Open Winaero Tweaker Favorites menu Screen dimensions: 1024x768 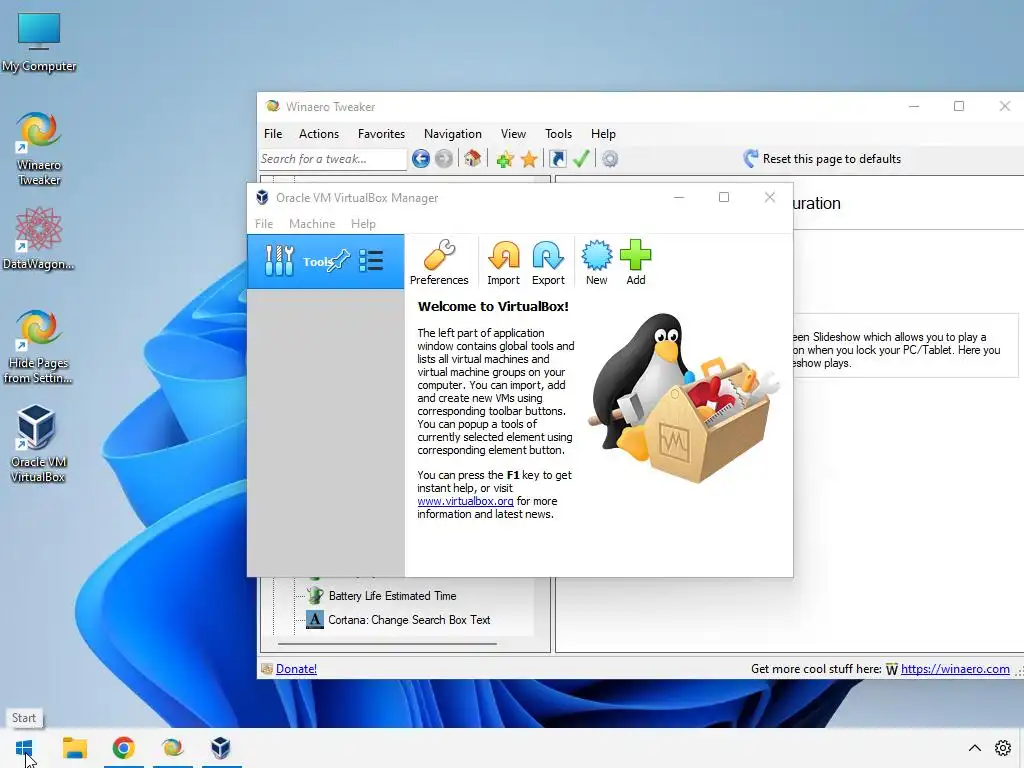click(381, 134)
